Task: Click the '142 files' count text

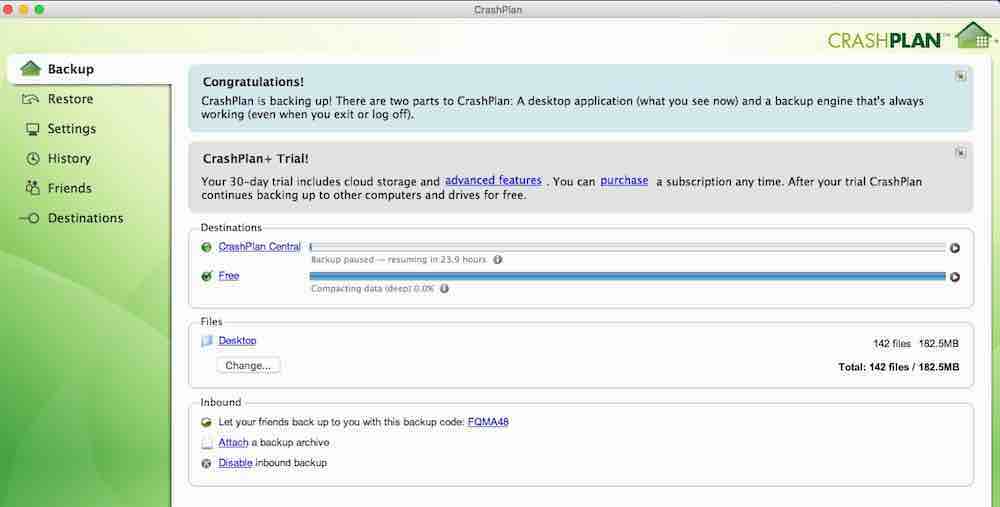Action: click(x=892, y=344)
